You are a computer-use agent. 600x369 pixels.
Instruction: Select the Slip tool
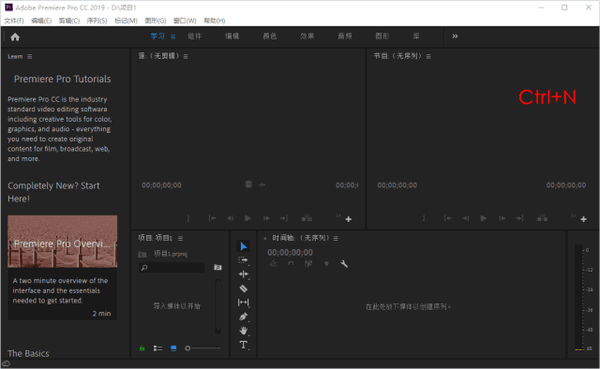pyautogui.click(x=243, y=302)
